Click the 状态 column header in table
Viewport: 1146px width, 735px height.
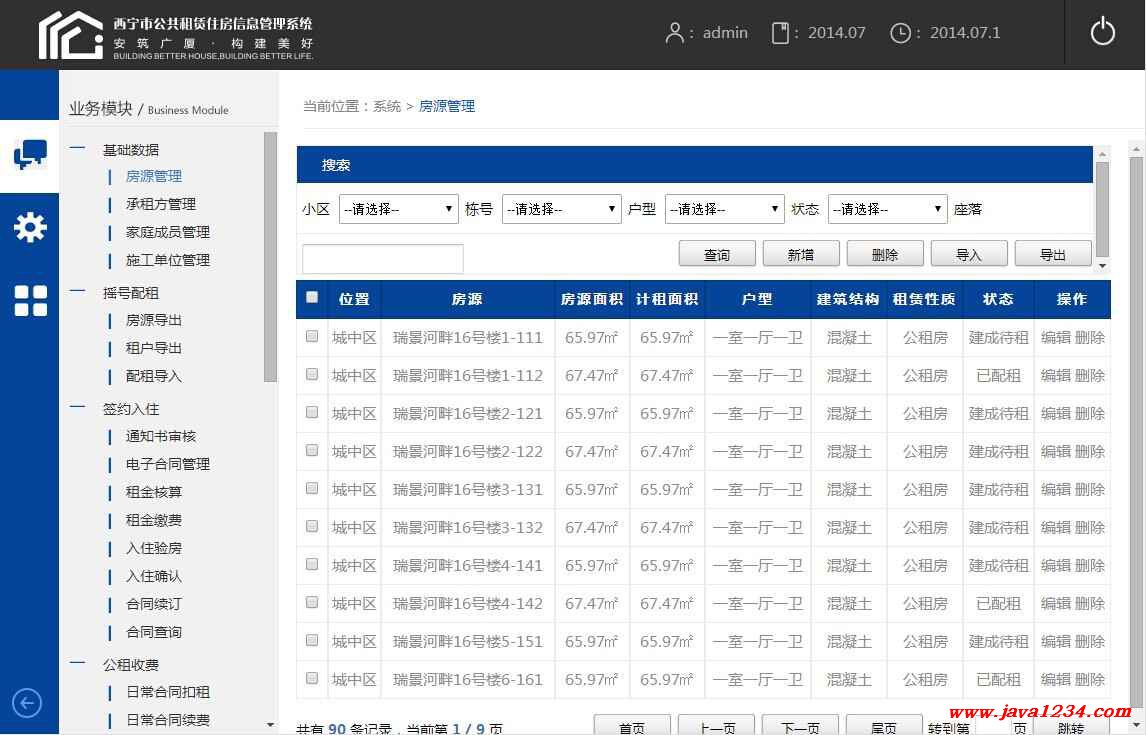(x=998, y=300)
